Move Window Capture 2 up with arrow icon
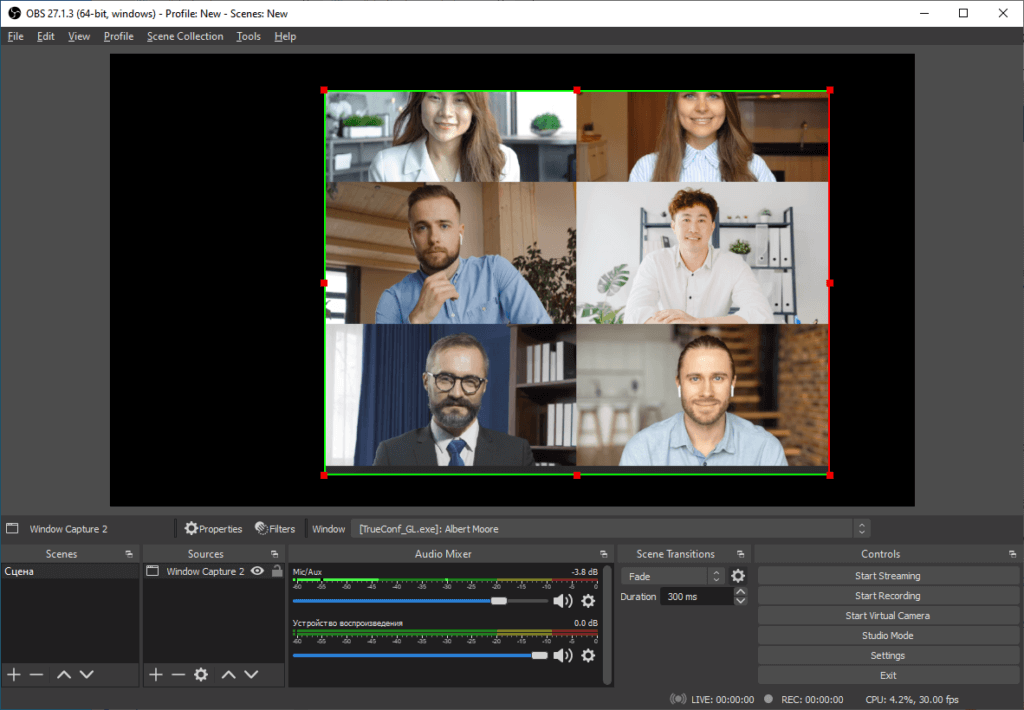 tap(229, 674)
